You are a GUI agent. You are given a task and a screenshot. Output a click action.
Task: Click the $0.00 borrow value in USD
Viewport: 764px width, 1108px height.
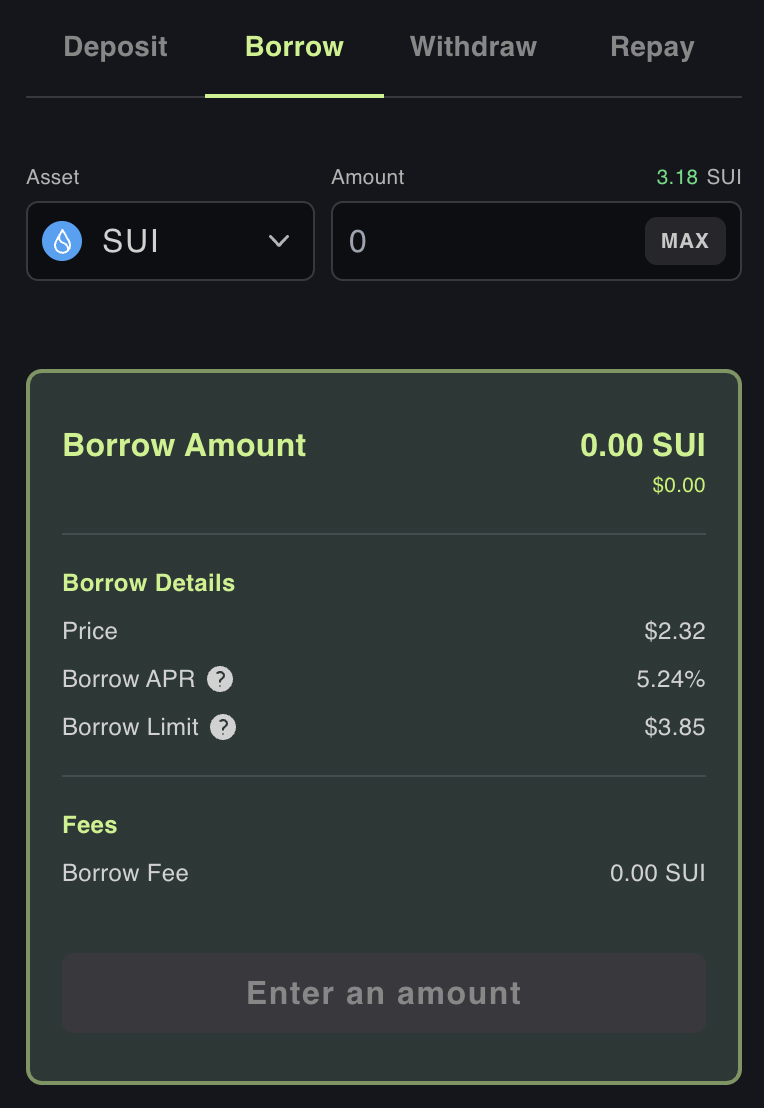678,486
